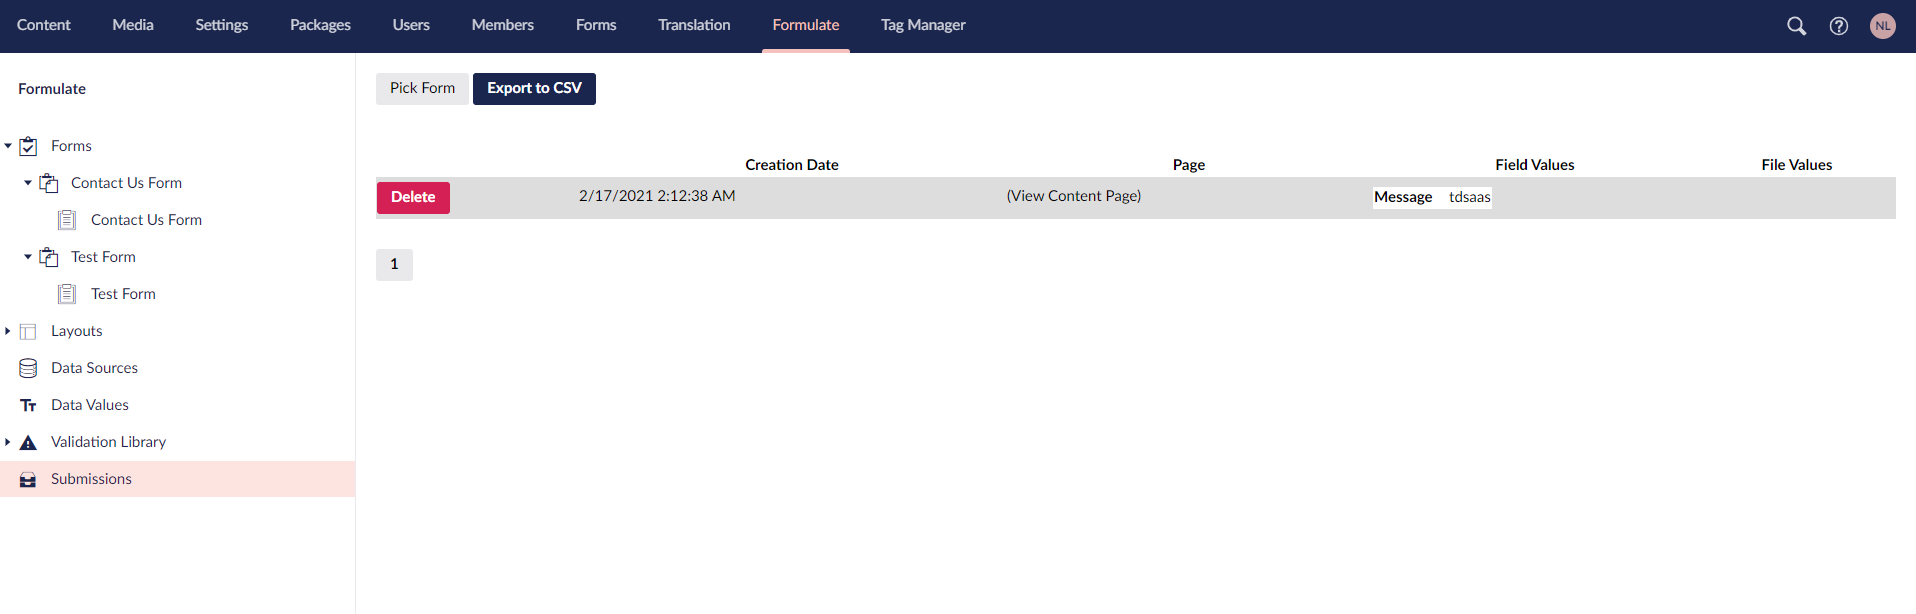
Task: Expand the Layouts tree node
Action: click(8, 331)
